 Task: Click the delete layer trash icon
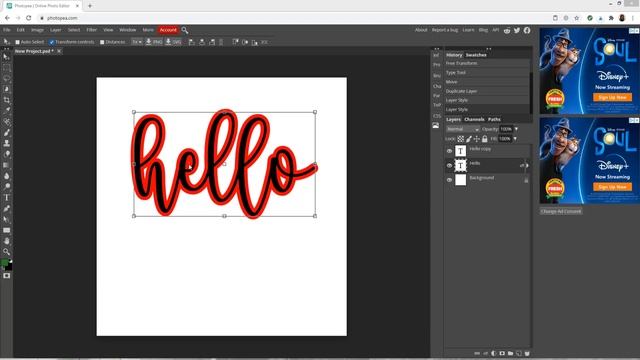coord(527,353)
